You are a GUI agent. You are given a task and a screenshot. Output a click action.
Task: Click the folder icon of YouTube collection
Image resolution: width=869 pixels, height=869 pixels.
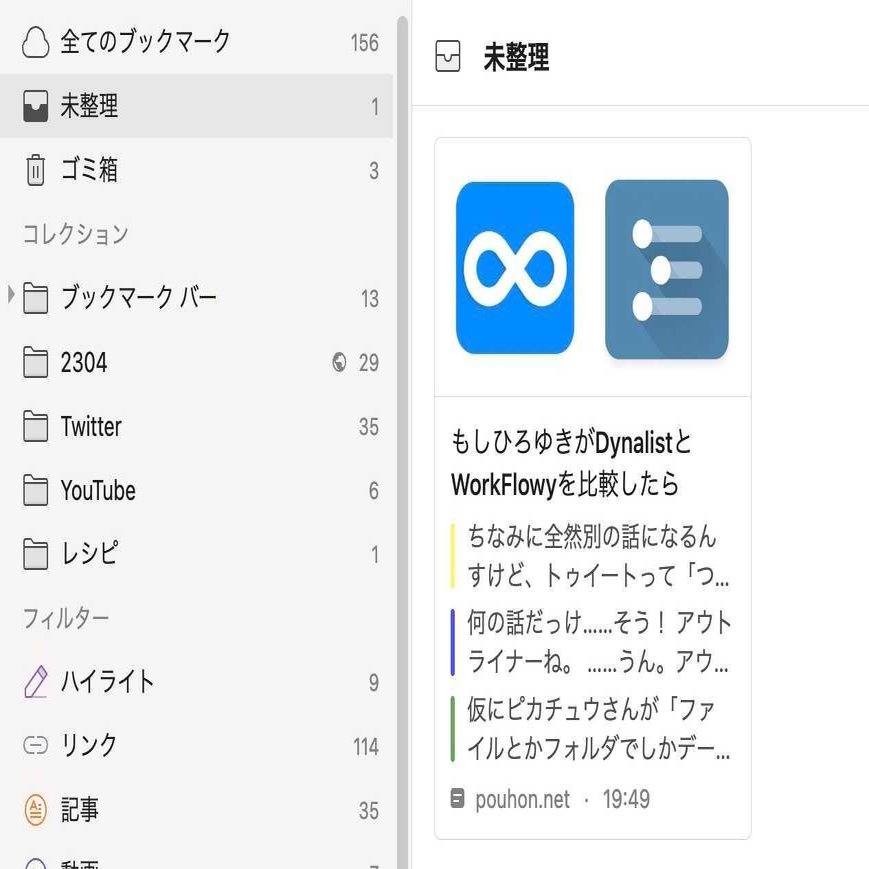click(x=35, y=490)
